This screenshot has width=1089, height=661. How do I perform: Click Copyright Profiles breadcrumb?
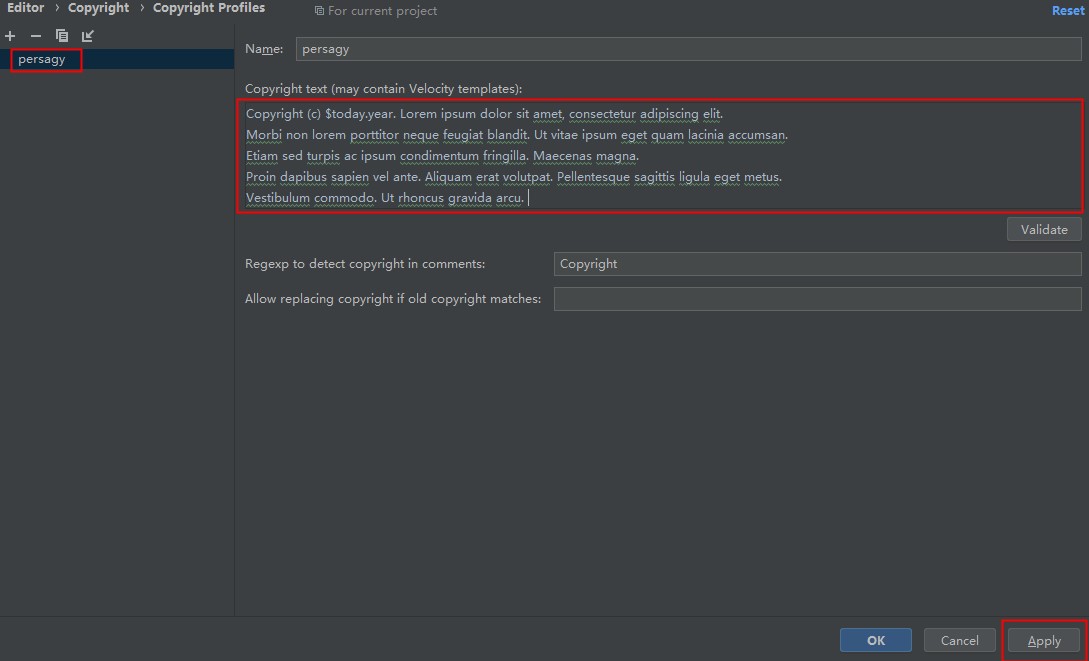[x=208, y=8]
